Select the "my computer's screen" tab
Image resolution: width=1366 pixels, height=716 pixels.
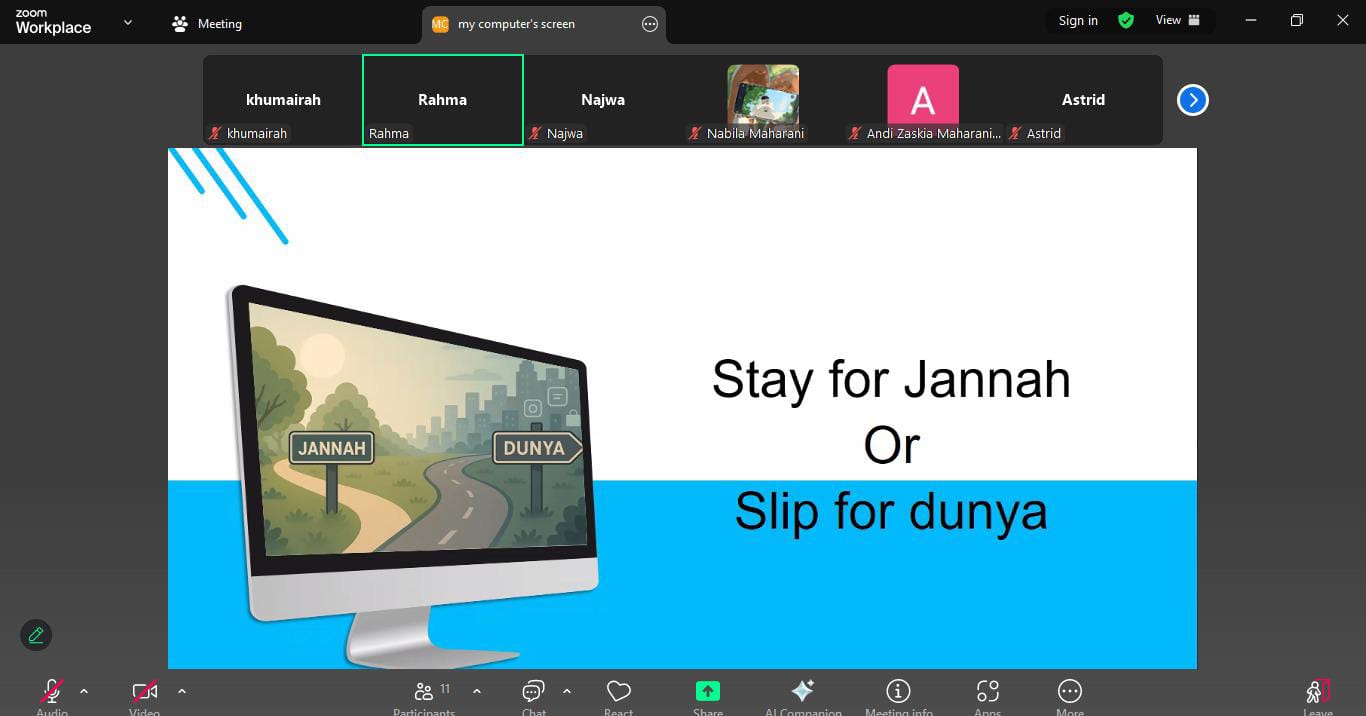516,24
